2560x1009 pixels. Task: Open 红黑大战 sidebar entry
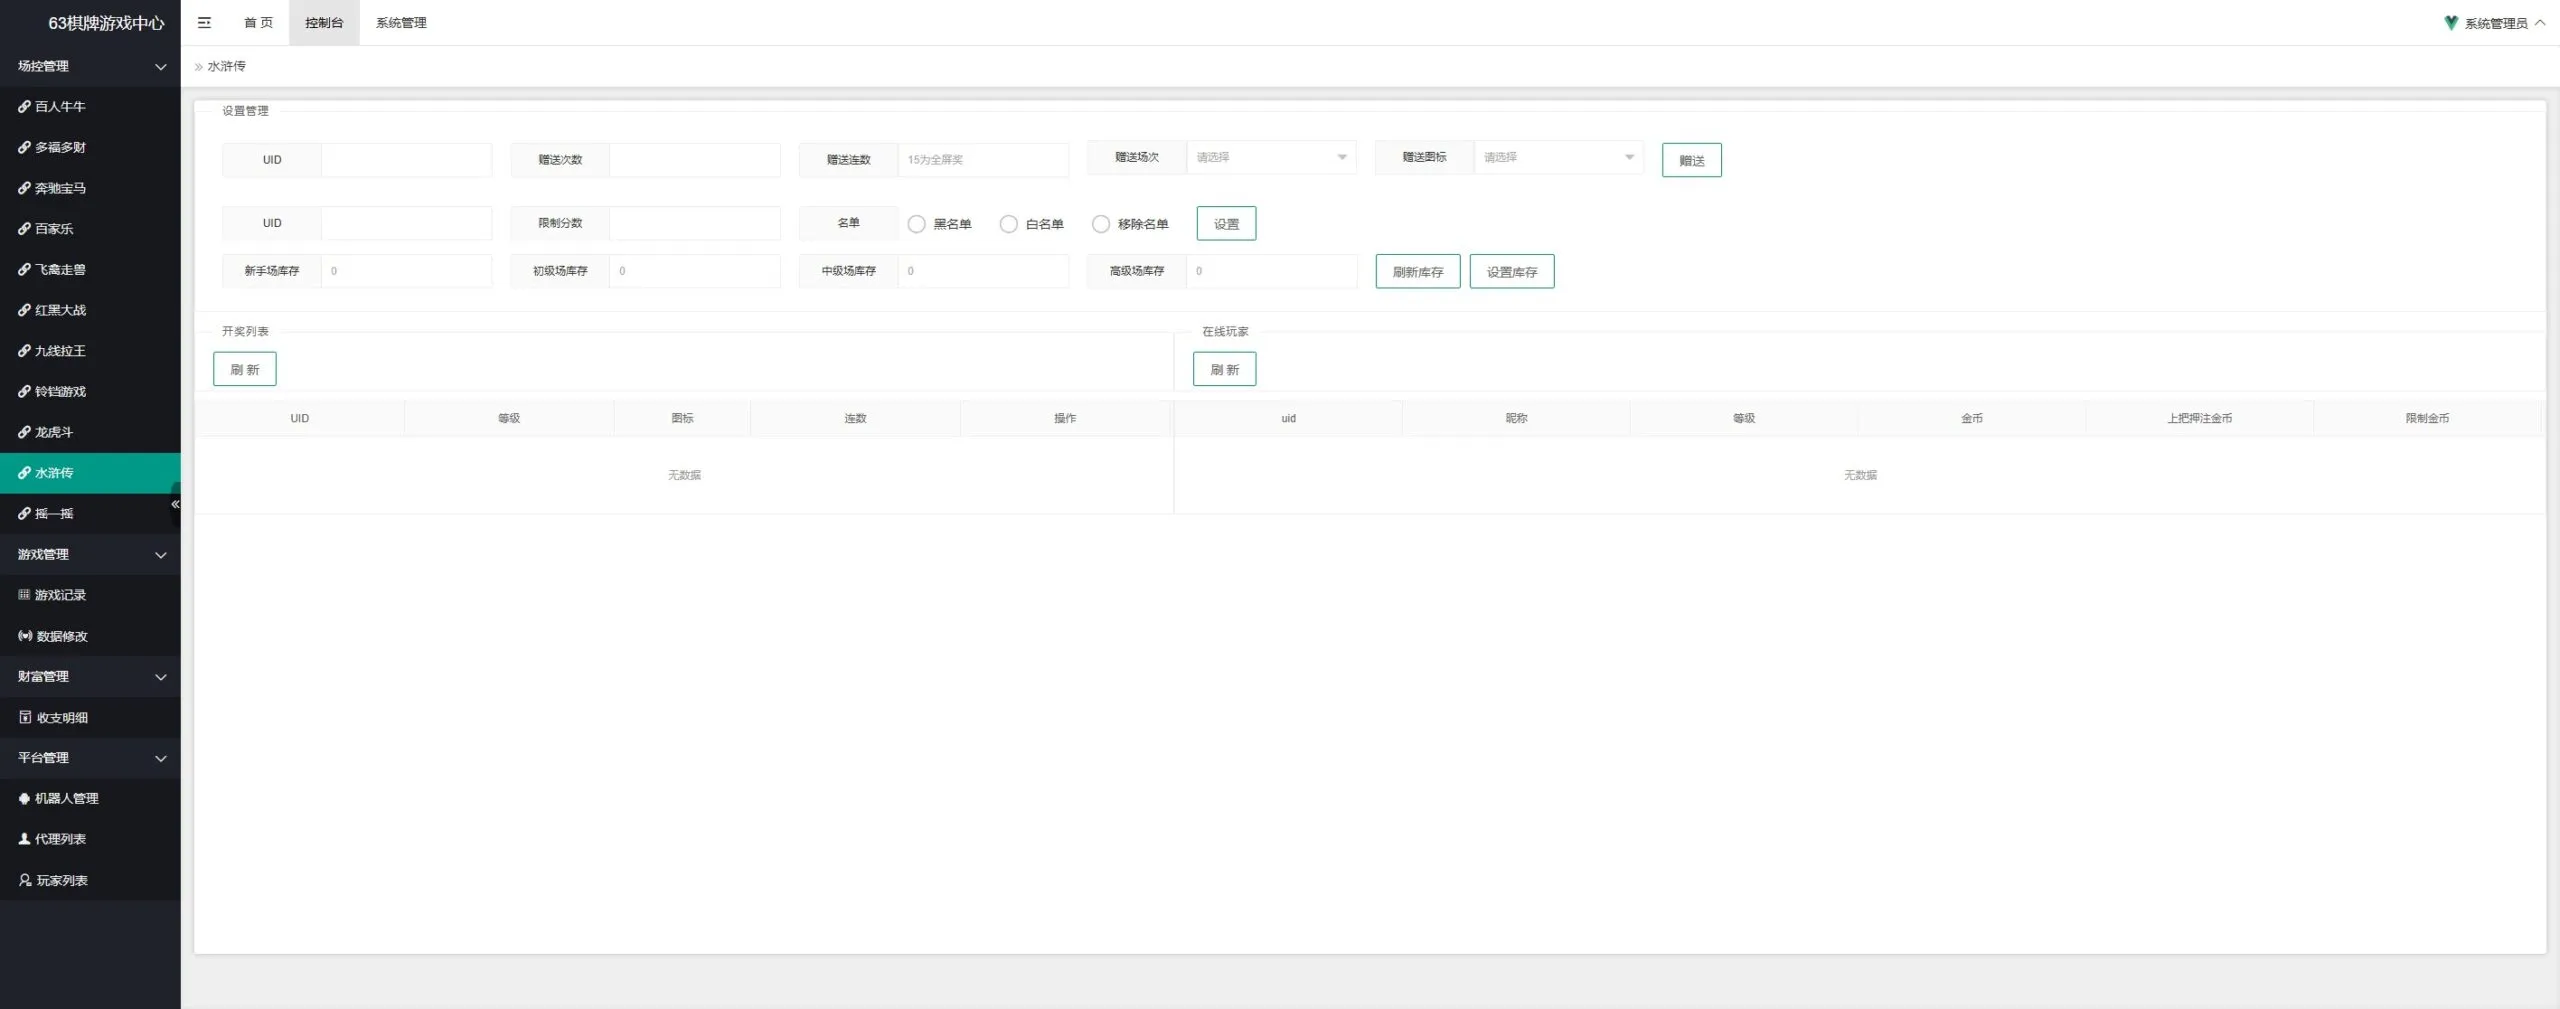pos(90,310)
